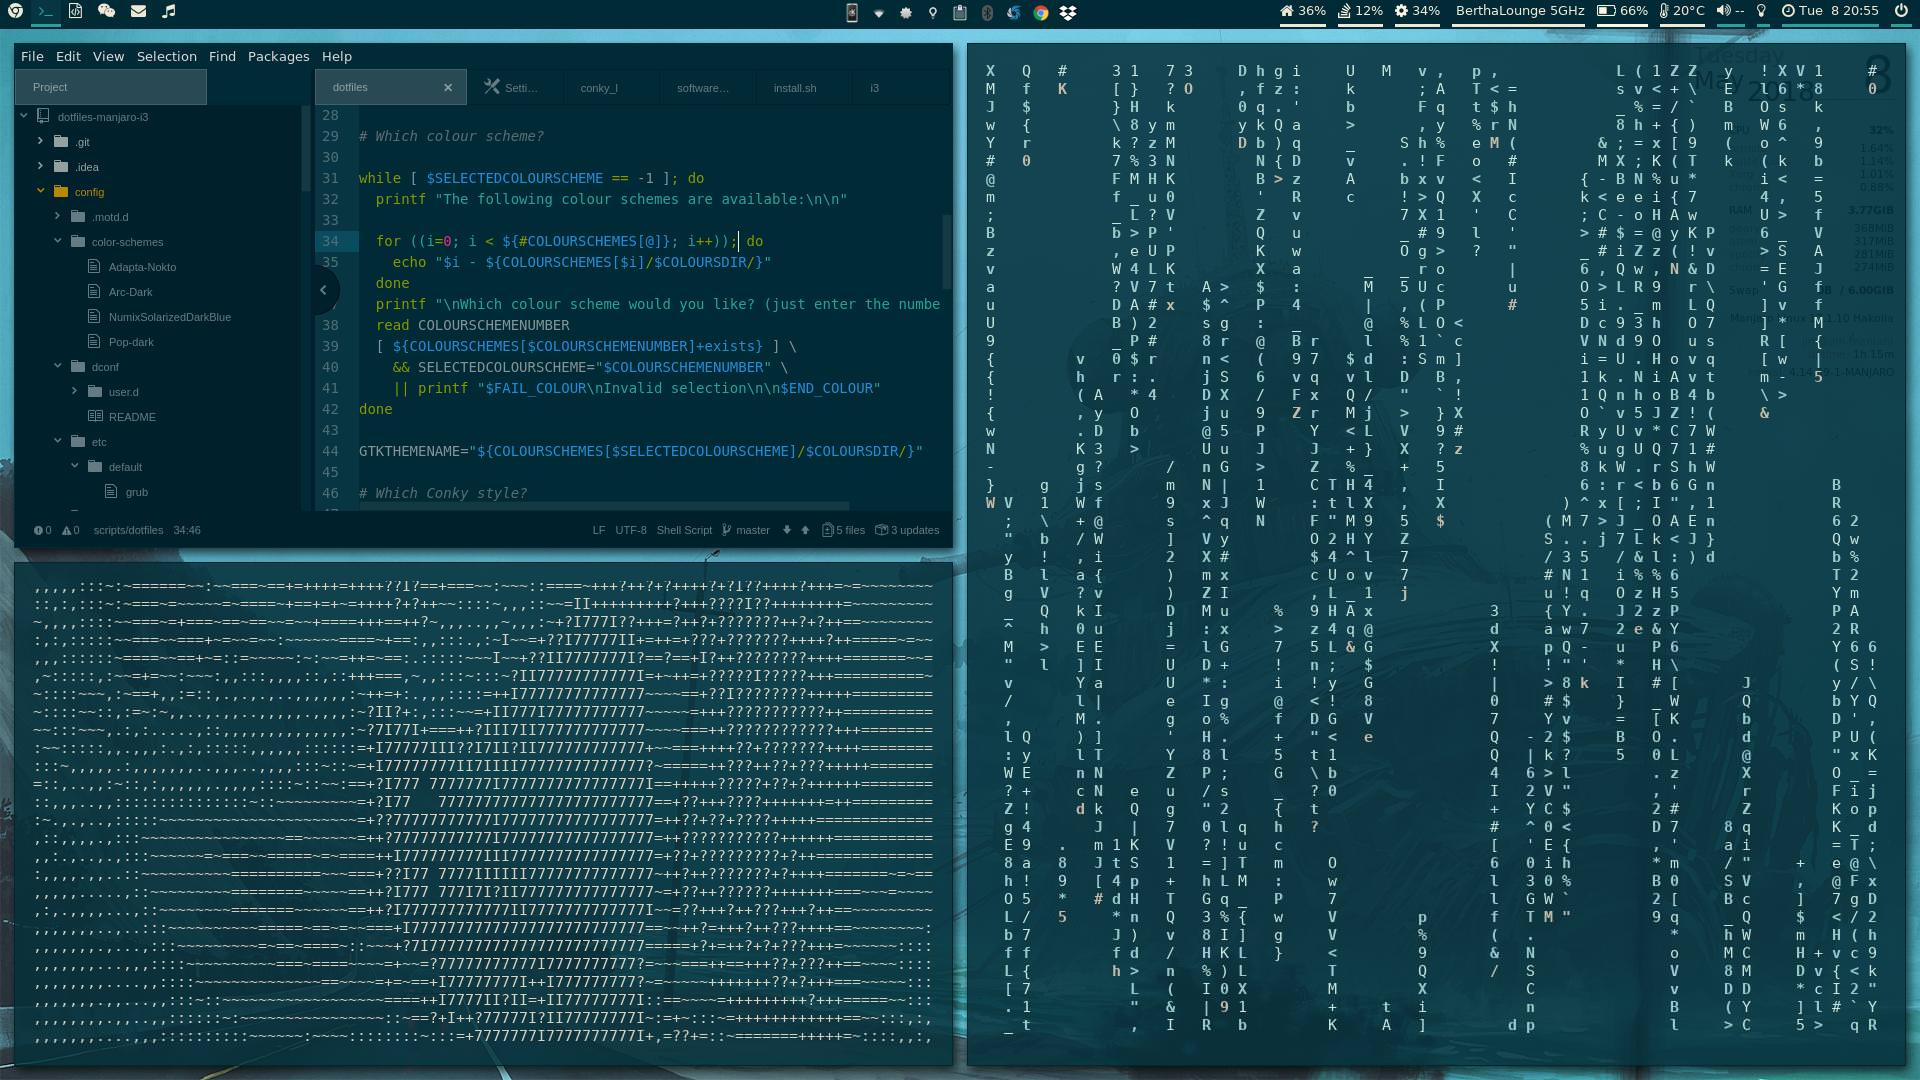Click the clipboard manager tray icon

pos(960,12)
